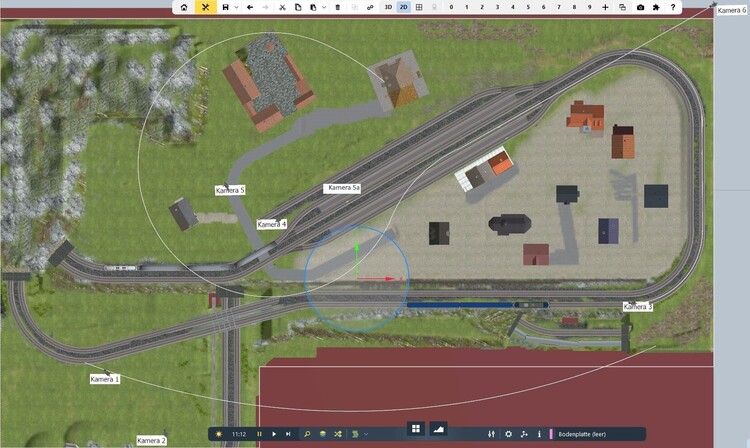
Task: Switch to 2D view
Action: pos(404,7)
